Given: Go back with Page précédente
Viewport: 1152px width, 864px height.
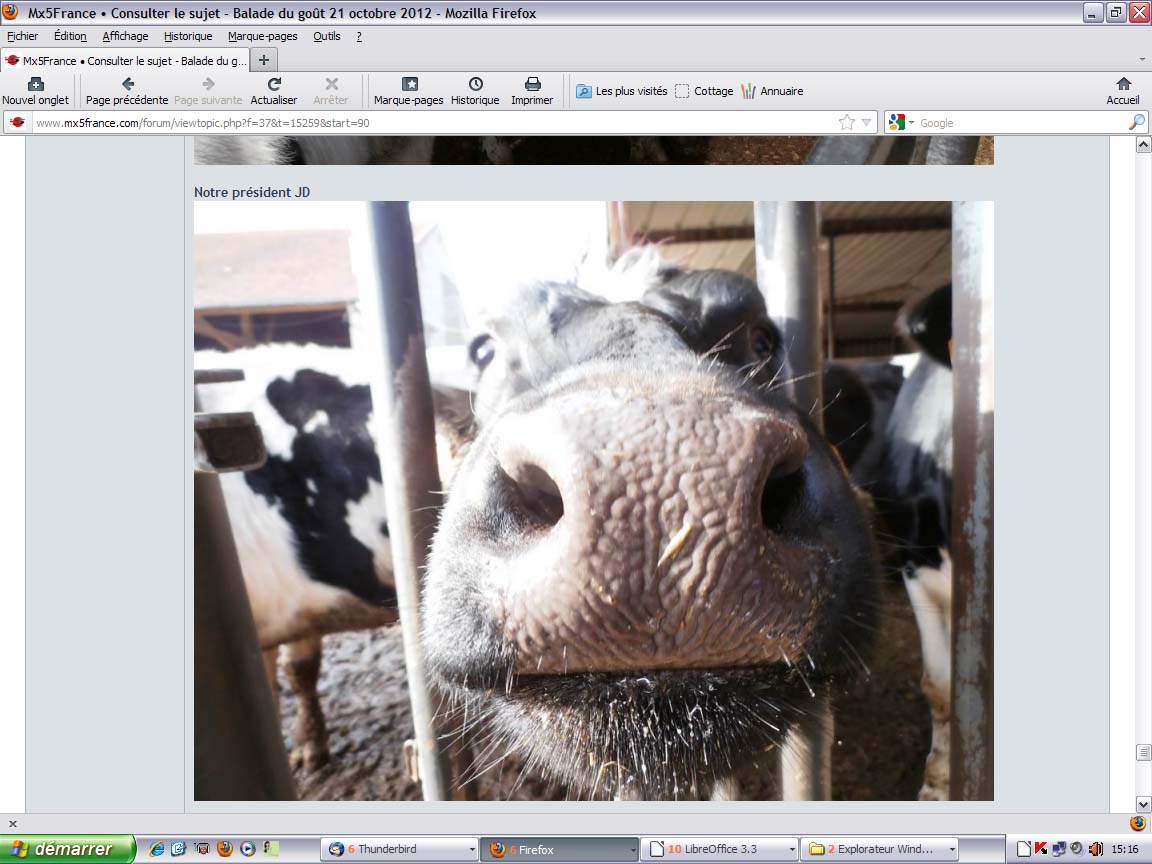Looking at the screenshot, I should coord(127,91).
